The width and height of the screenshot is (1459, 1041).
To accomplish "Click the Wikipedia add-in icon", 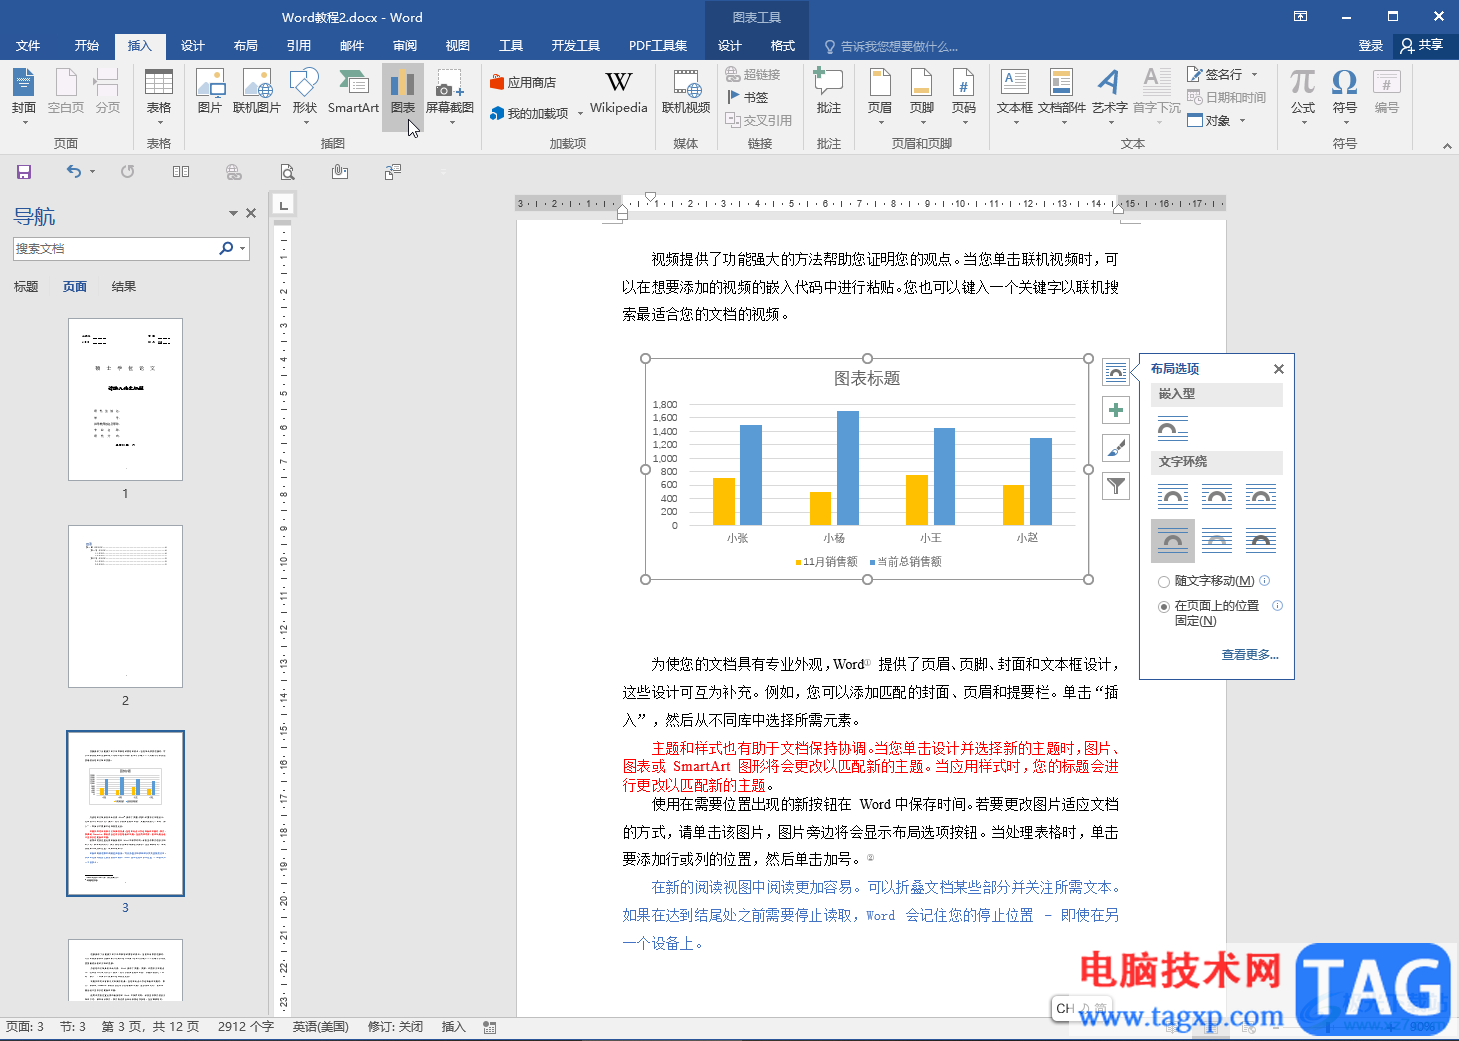I will pos(618,92).
